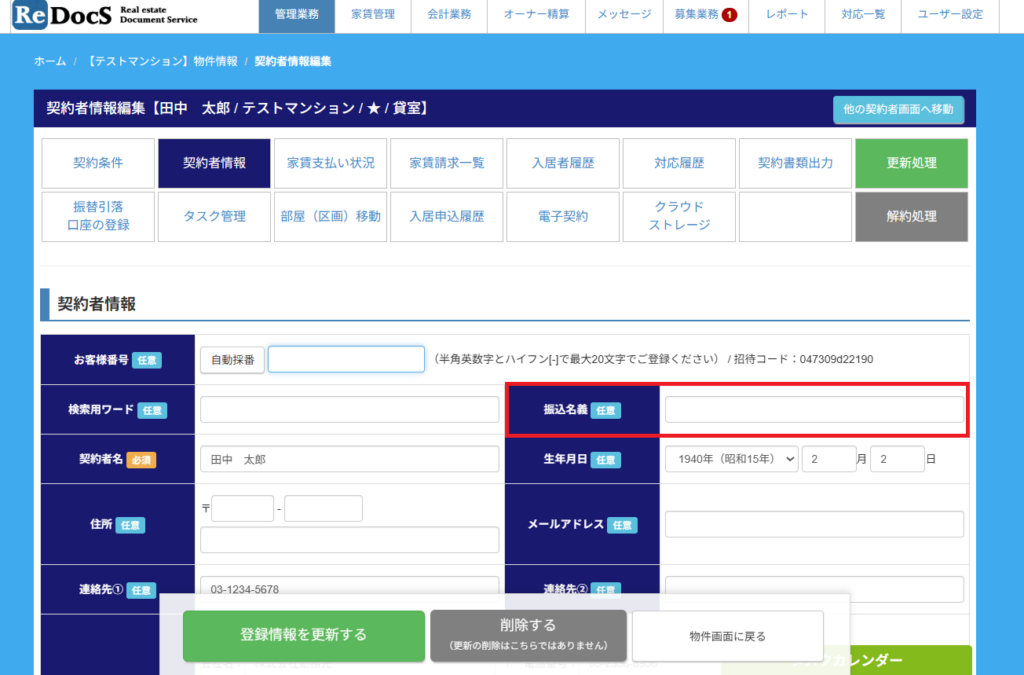Open 【テストマンション】物件情報 breadcrumb link
The width and height of the screenshot is (1024, 675).
160,61
